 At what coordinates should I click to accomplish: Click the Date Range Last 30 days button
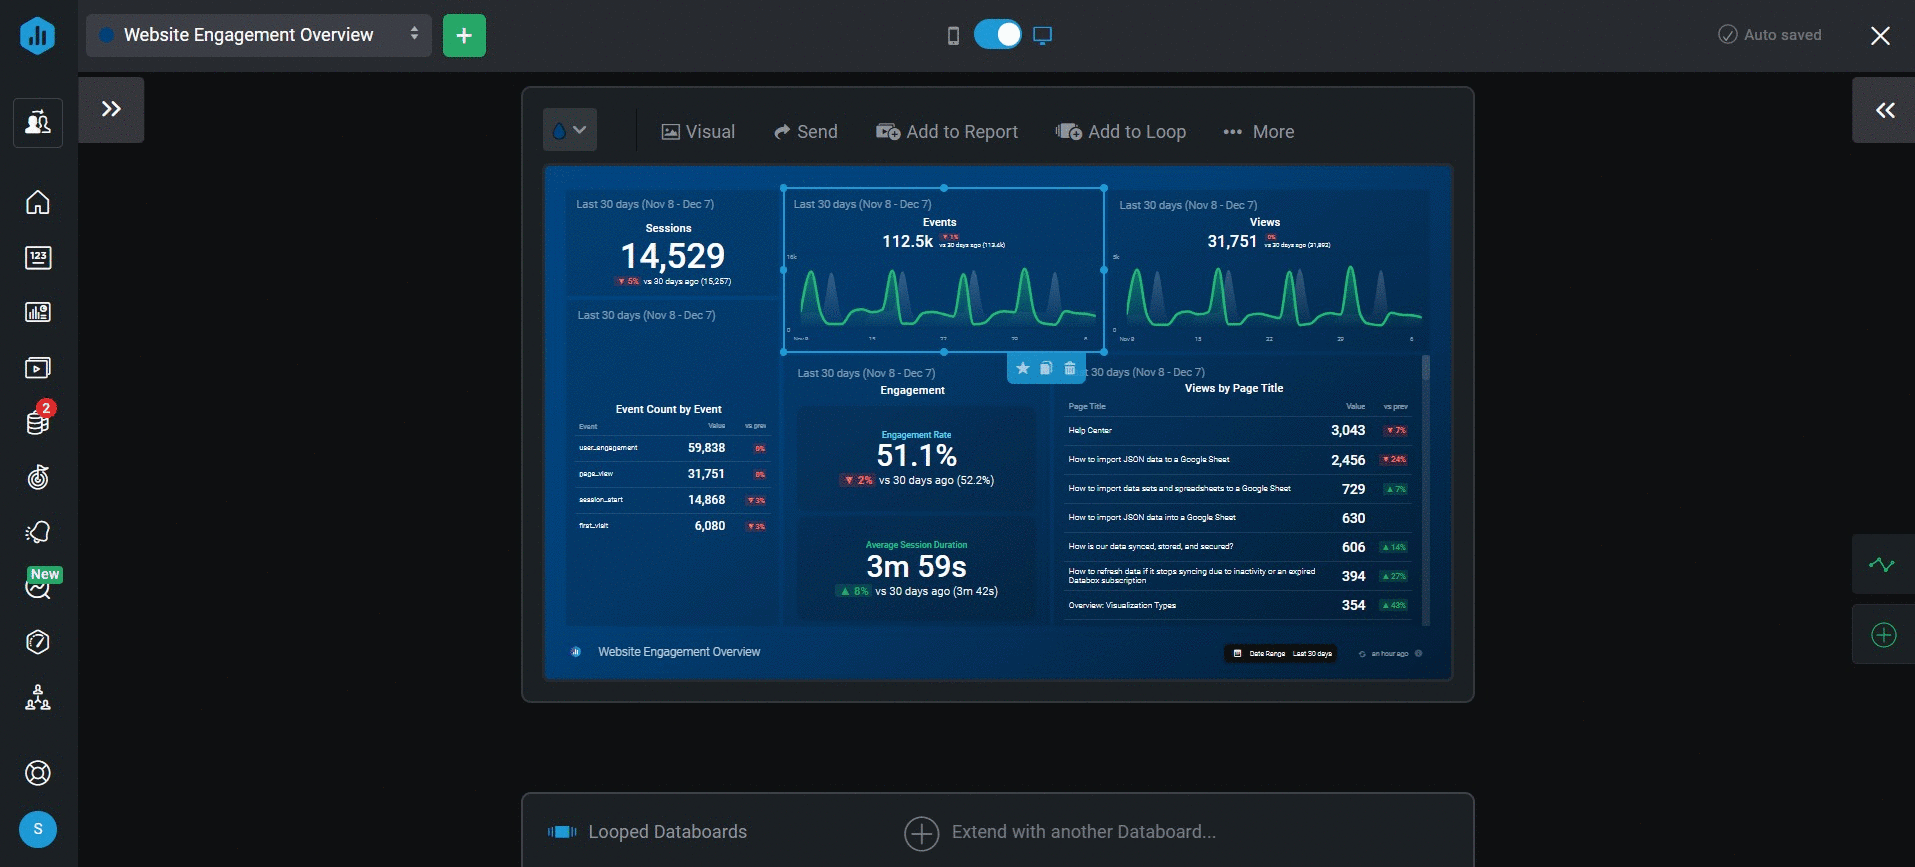tap(1281, 654)
